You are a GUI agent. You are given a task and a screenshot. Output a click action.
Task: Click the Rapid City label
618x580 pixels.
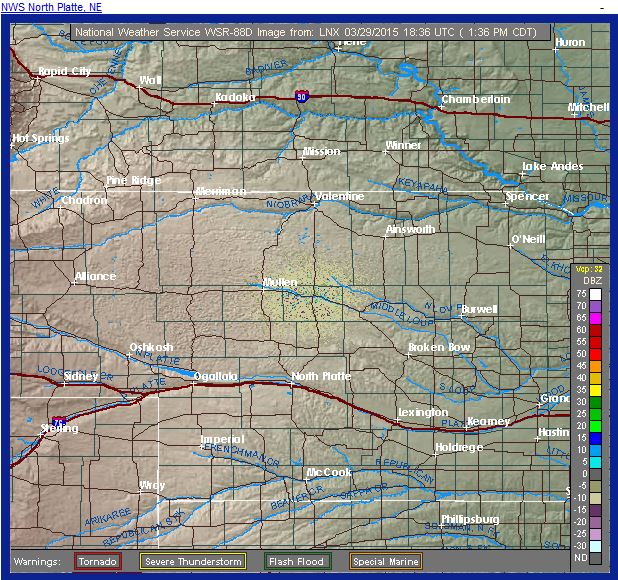coord(64,71)
